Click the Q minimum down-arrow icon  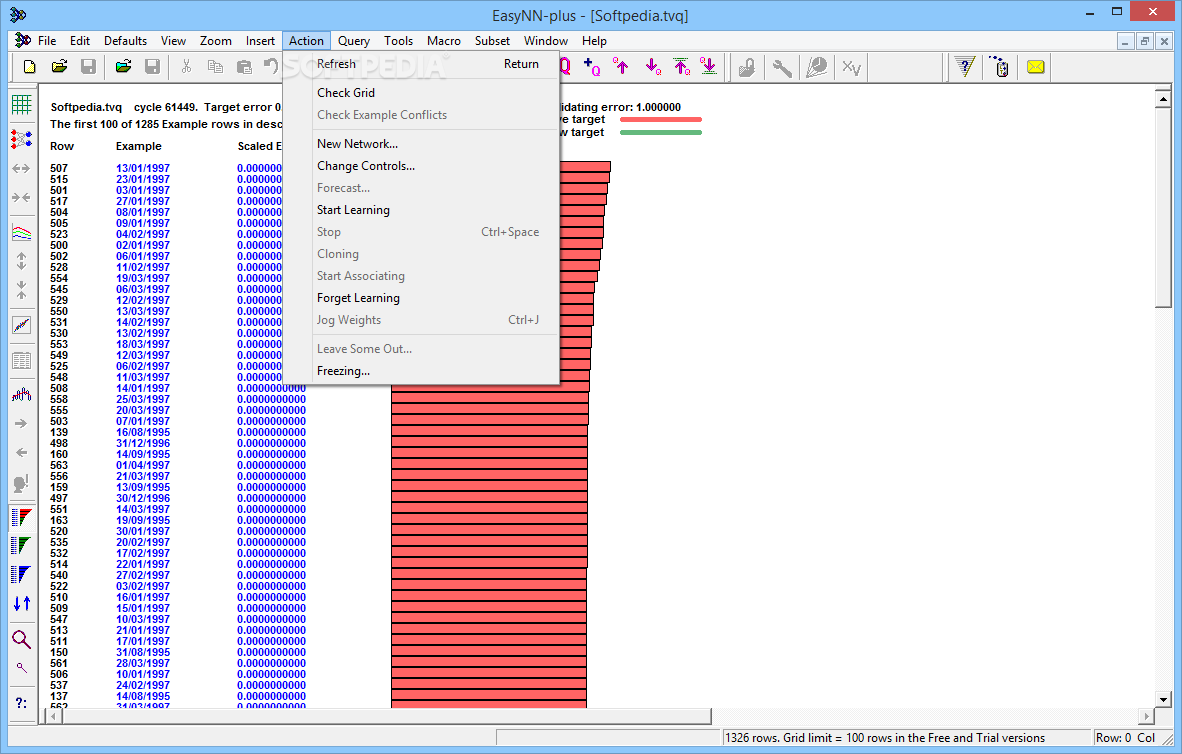(709, 67)
